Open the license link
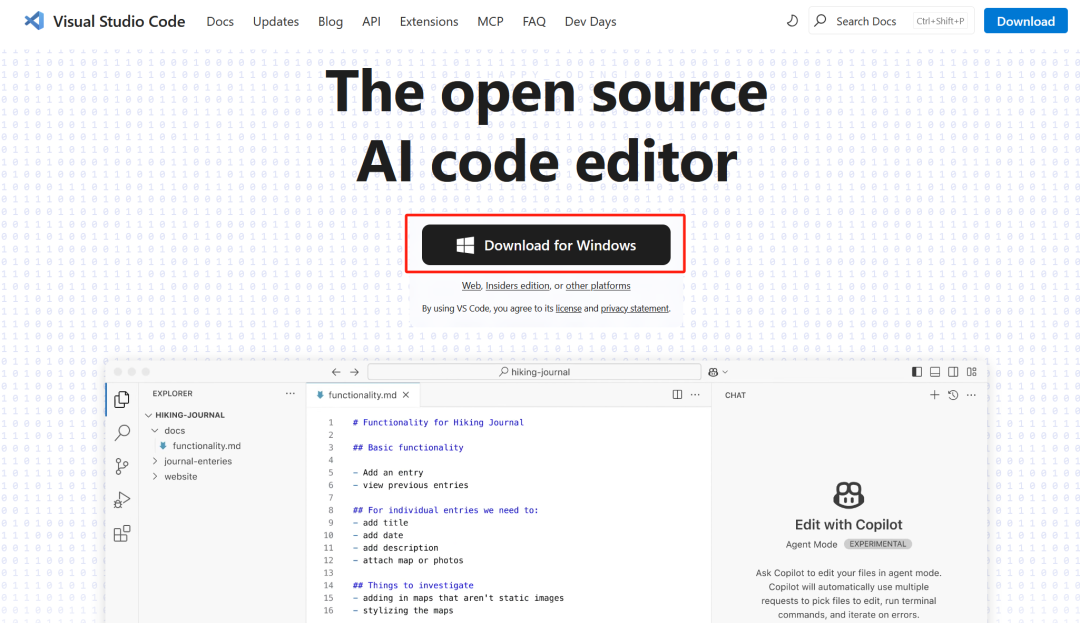The image size is (1080, 623). 568,308
